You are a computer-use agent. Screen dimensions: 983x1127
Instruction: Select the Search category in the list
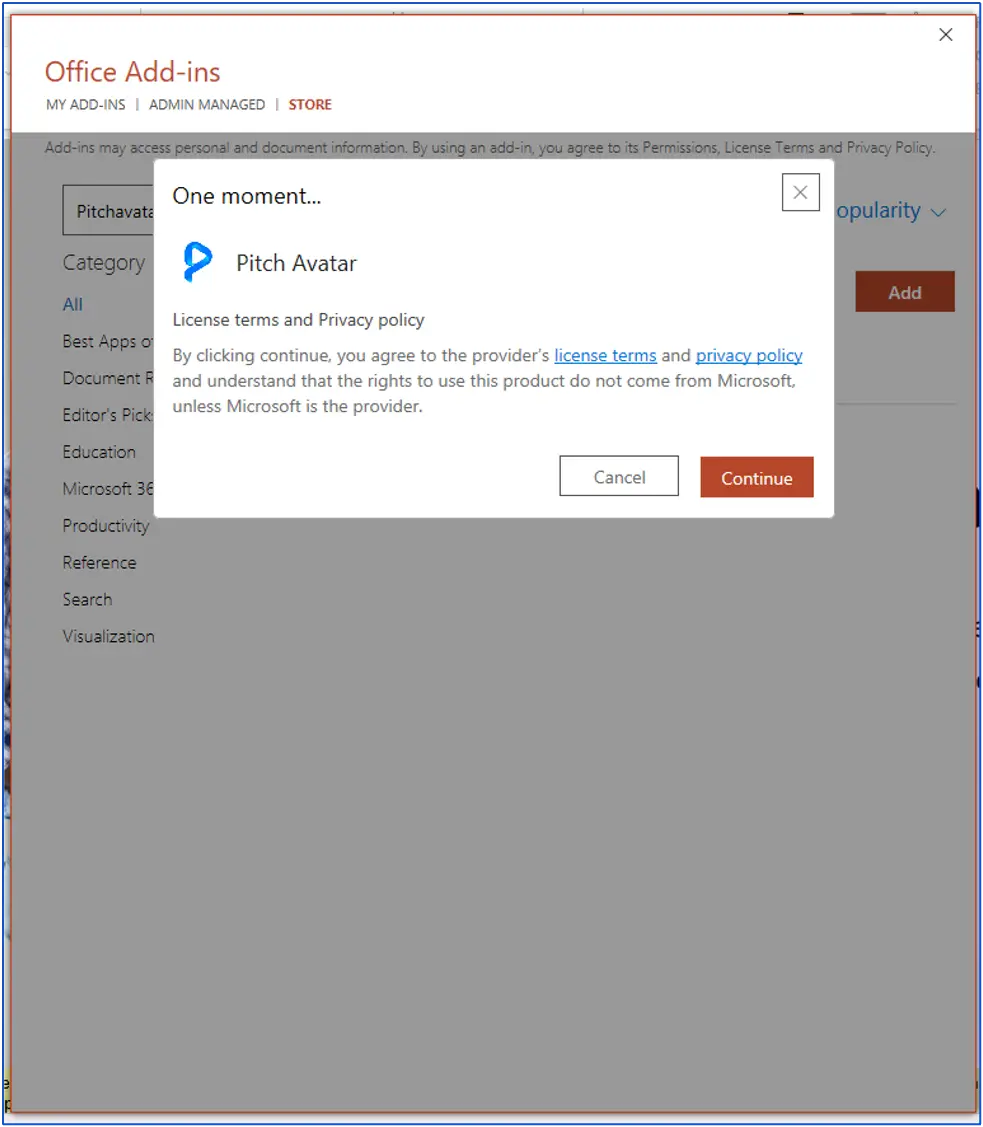click(87, 600)
